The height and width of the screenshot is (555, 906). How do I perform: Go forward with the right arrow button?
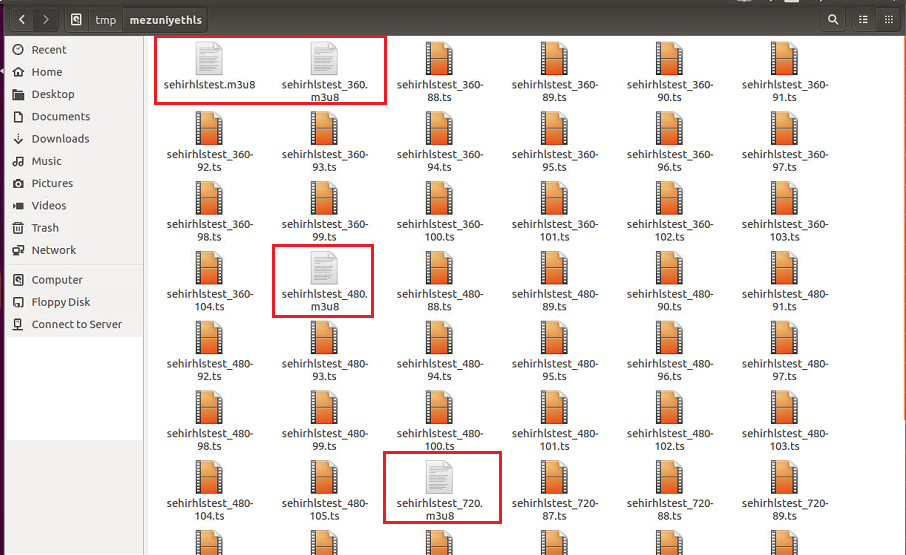click(46, 20)
